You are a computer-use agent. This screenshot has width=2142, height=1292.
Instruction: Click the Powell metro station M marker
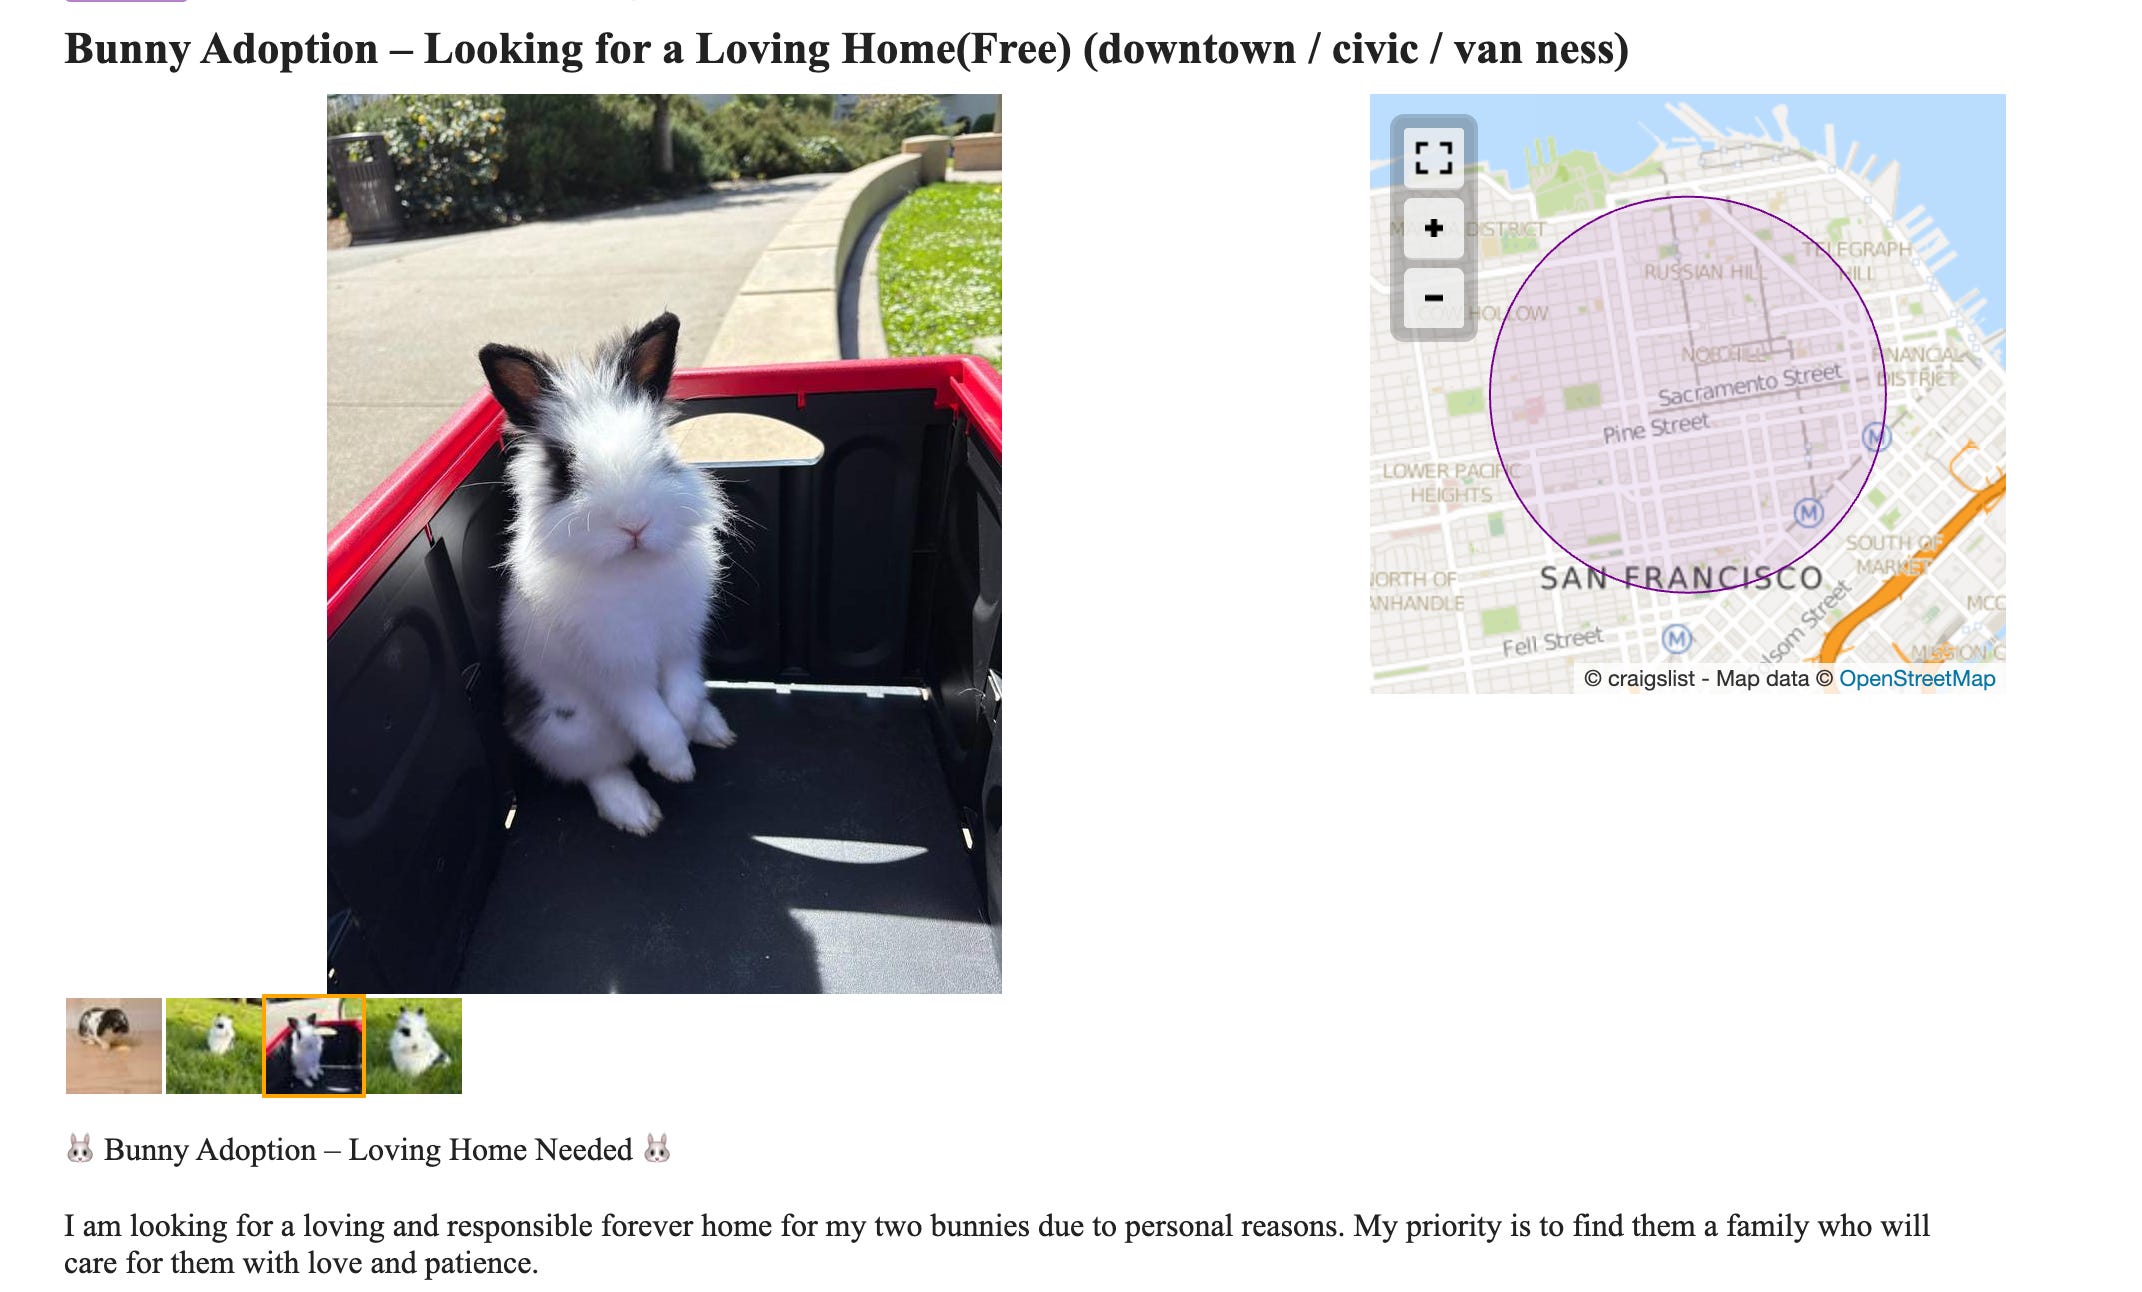coord(1808,513)
